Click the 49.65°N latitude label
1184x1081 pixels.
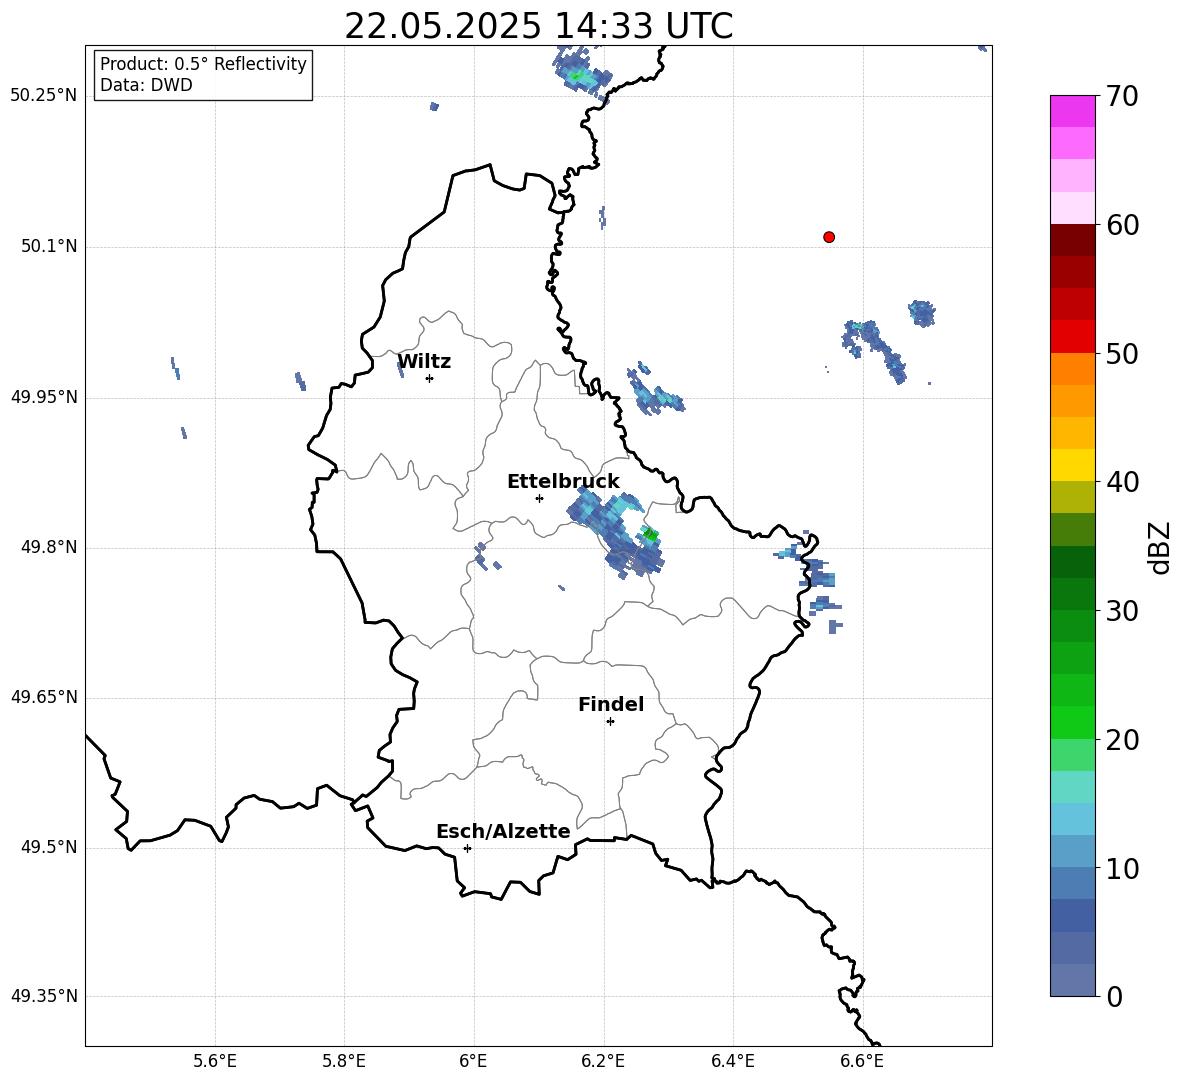coord(43,696)
